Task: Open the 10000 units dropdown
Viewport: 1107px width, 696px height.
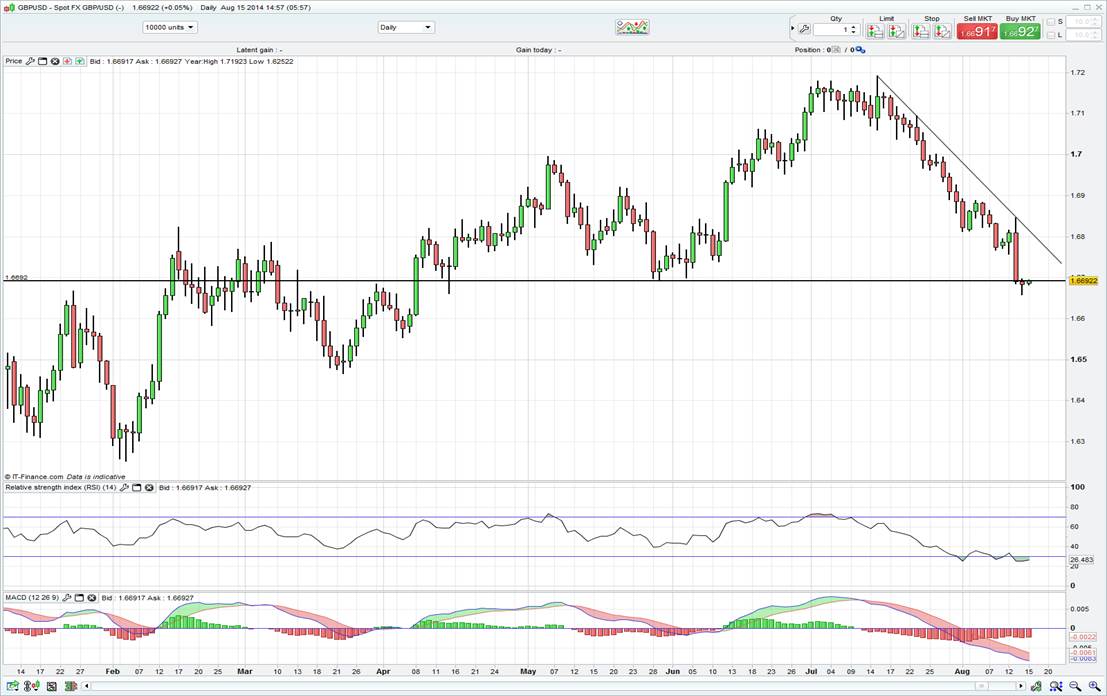Action: (169, 28)
